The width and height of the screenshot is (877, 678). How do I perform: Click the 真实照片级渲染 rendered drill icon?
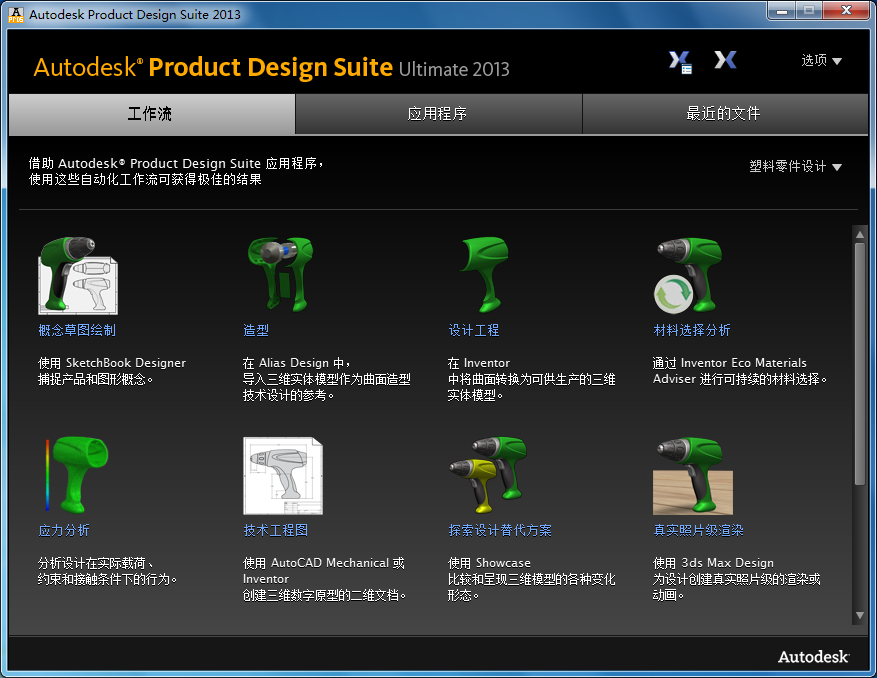(x=693, y=475)
